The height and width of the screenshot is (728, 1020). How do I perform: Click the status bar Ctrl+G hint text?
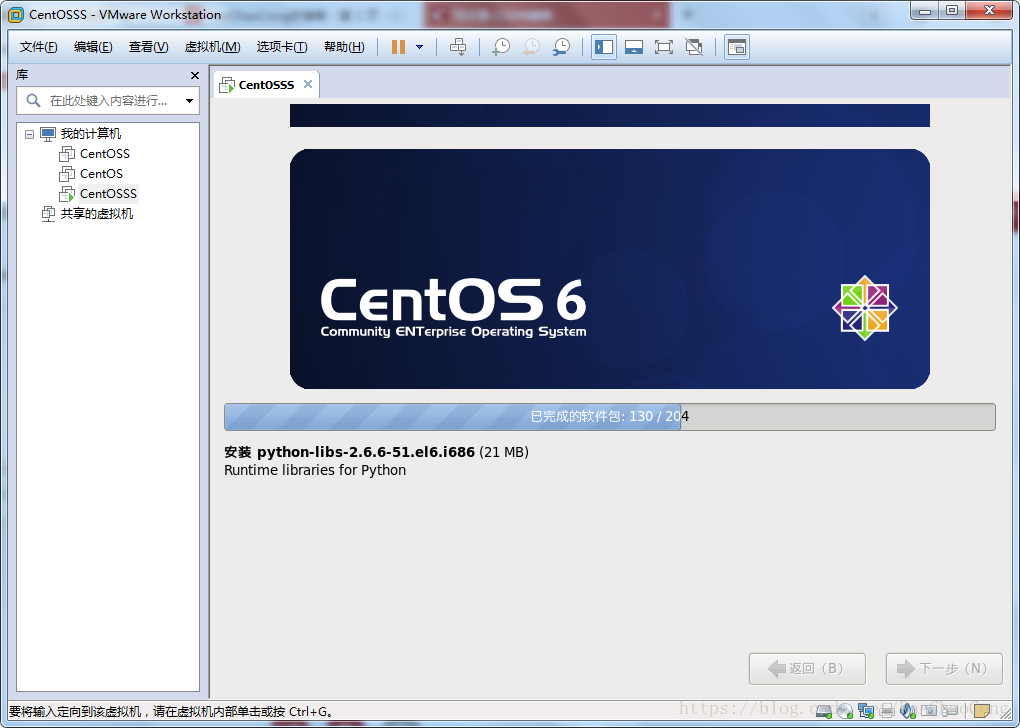coord(172,712)
